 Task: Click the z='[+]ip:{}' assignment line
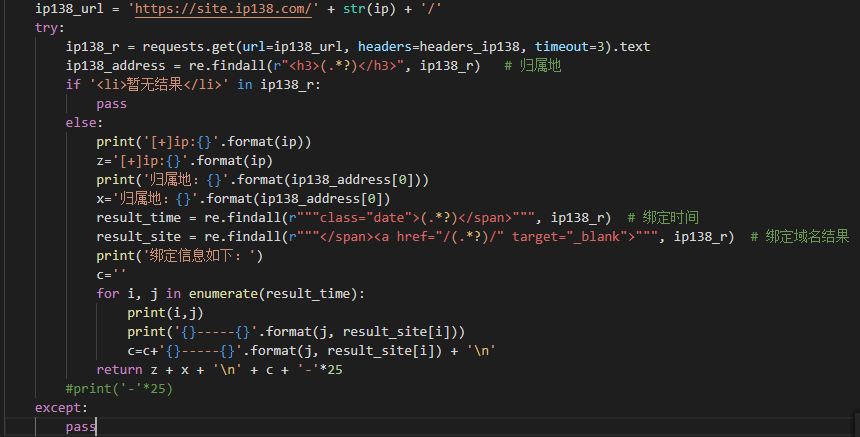pos(184,161)
